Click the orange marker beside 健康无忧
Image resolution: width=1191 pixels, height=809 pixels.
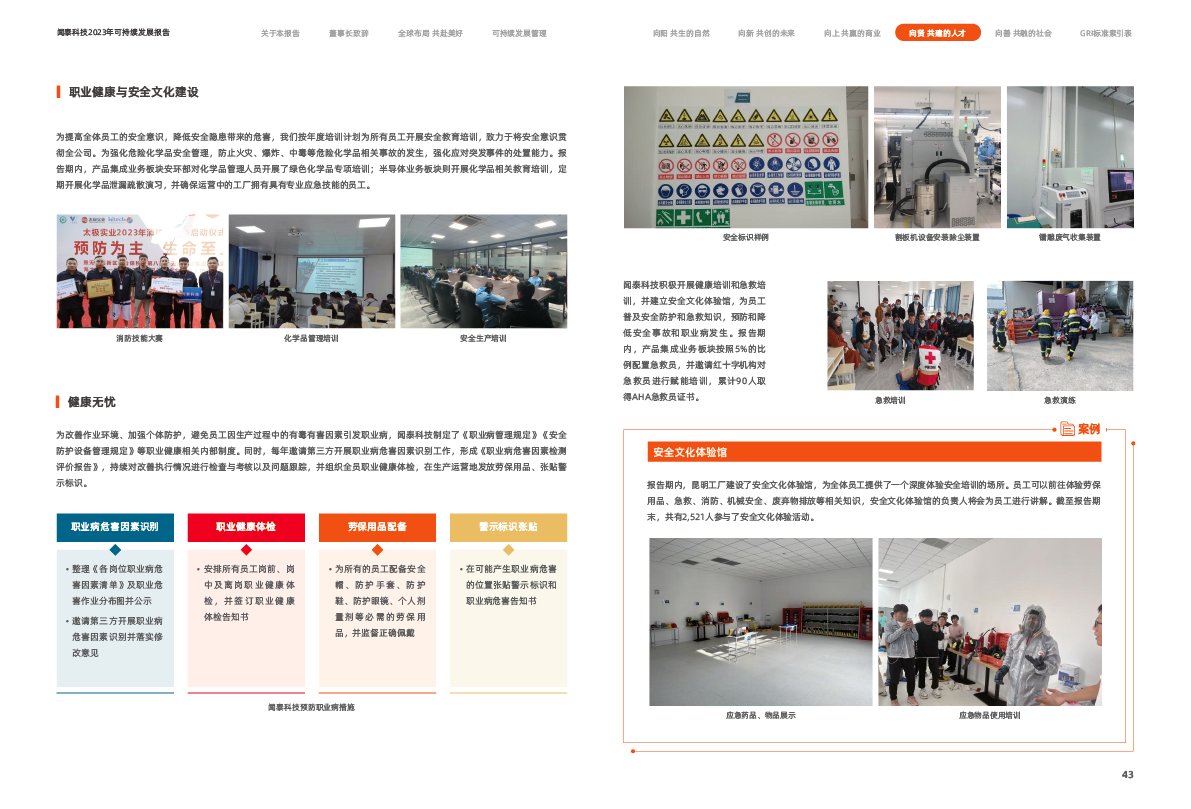pyautogui.click(x=58, y=402)
